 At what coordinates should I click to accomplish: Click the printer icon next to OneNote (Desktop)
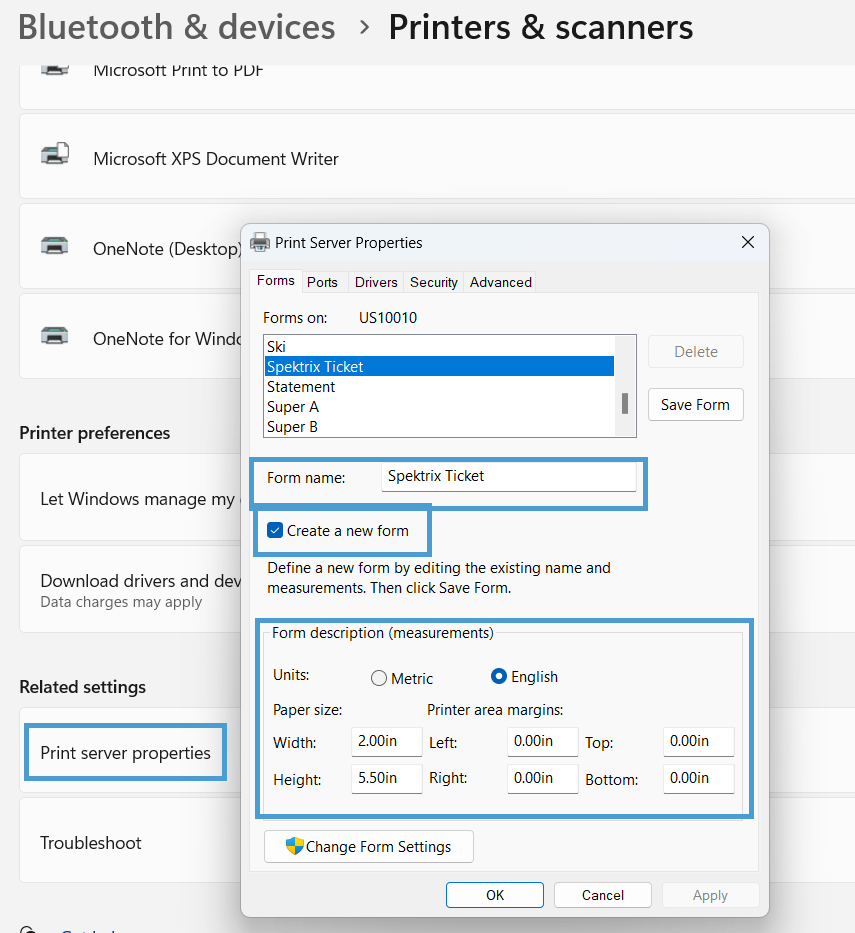(54, 243)
